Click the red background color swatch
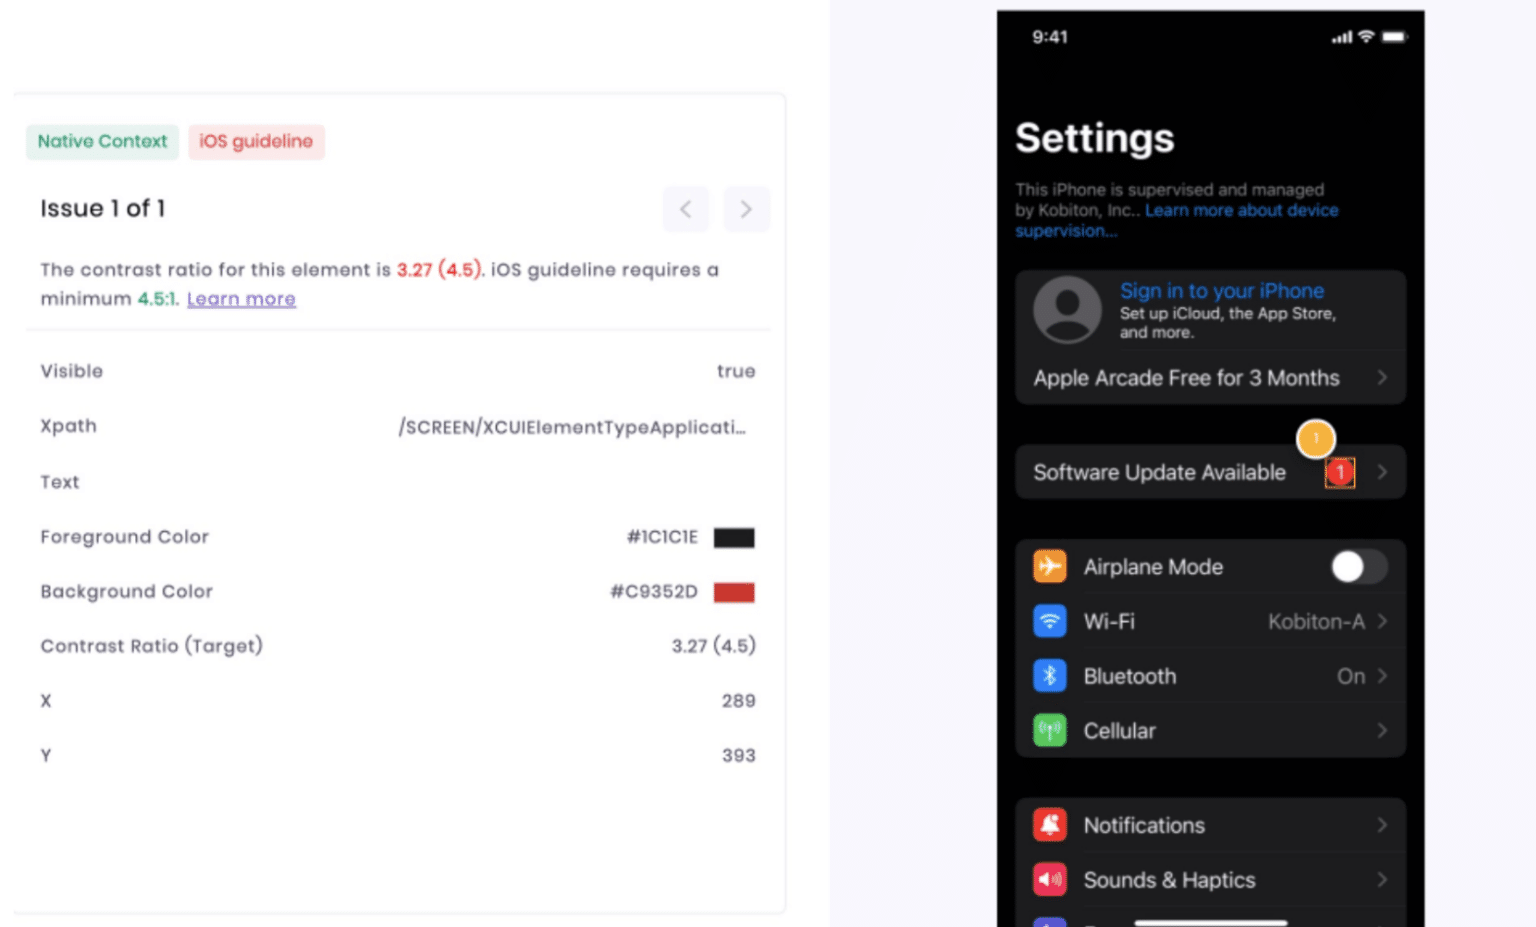Viewport: 1536px width, 927px height. 734,592
